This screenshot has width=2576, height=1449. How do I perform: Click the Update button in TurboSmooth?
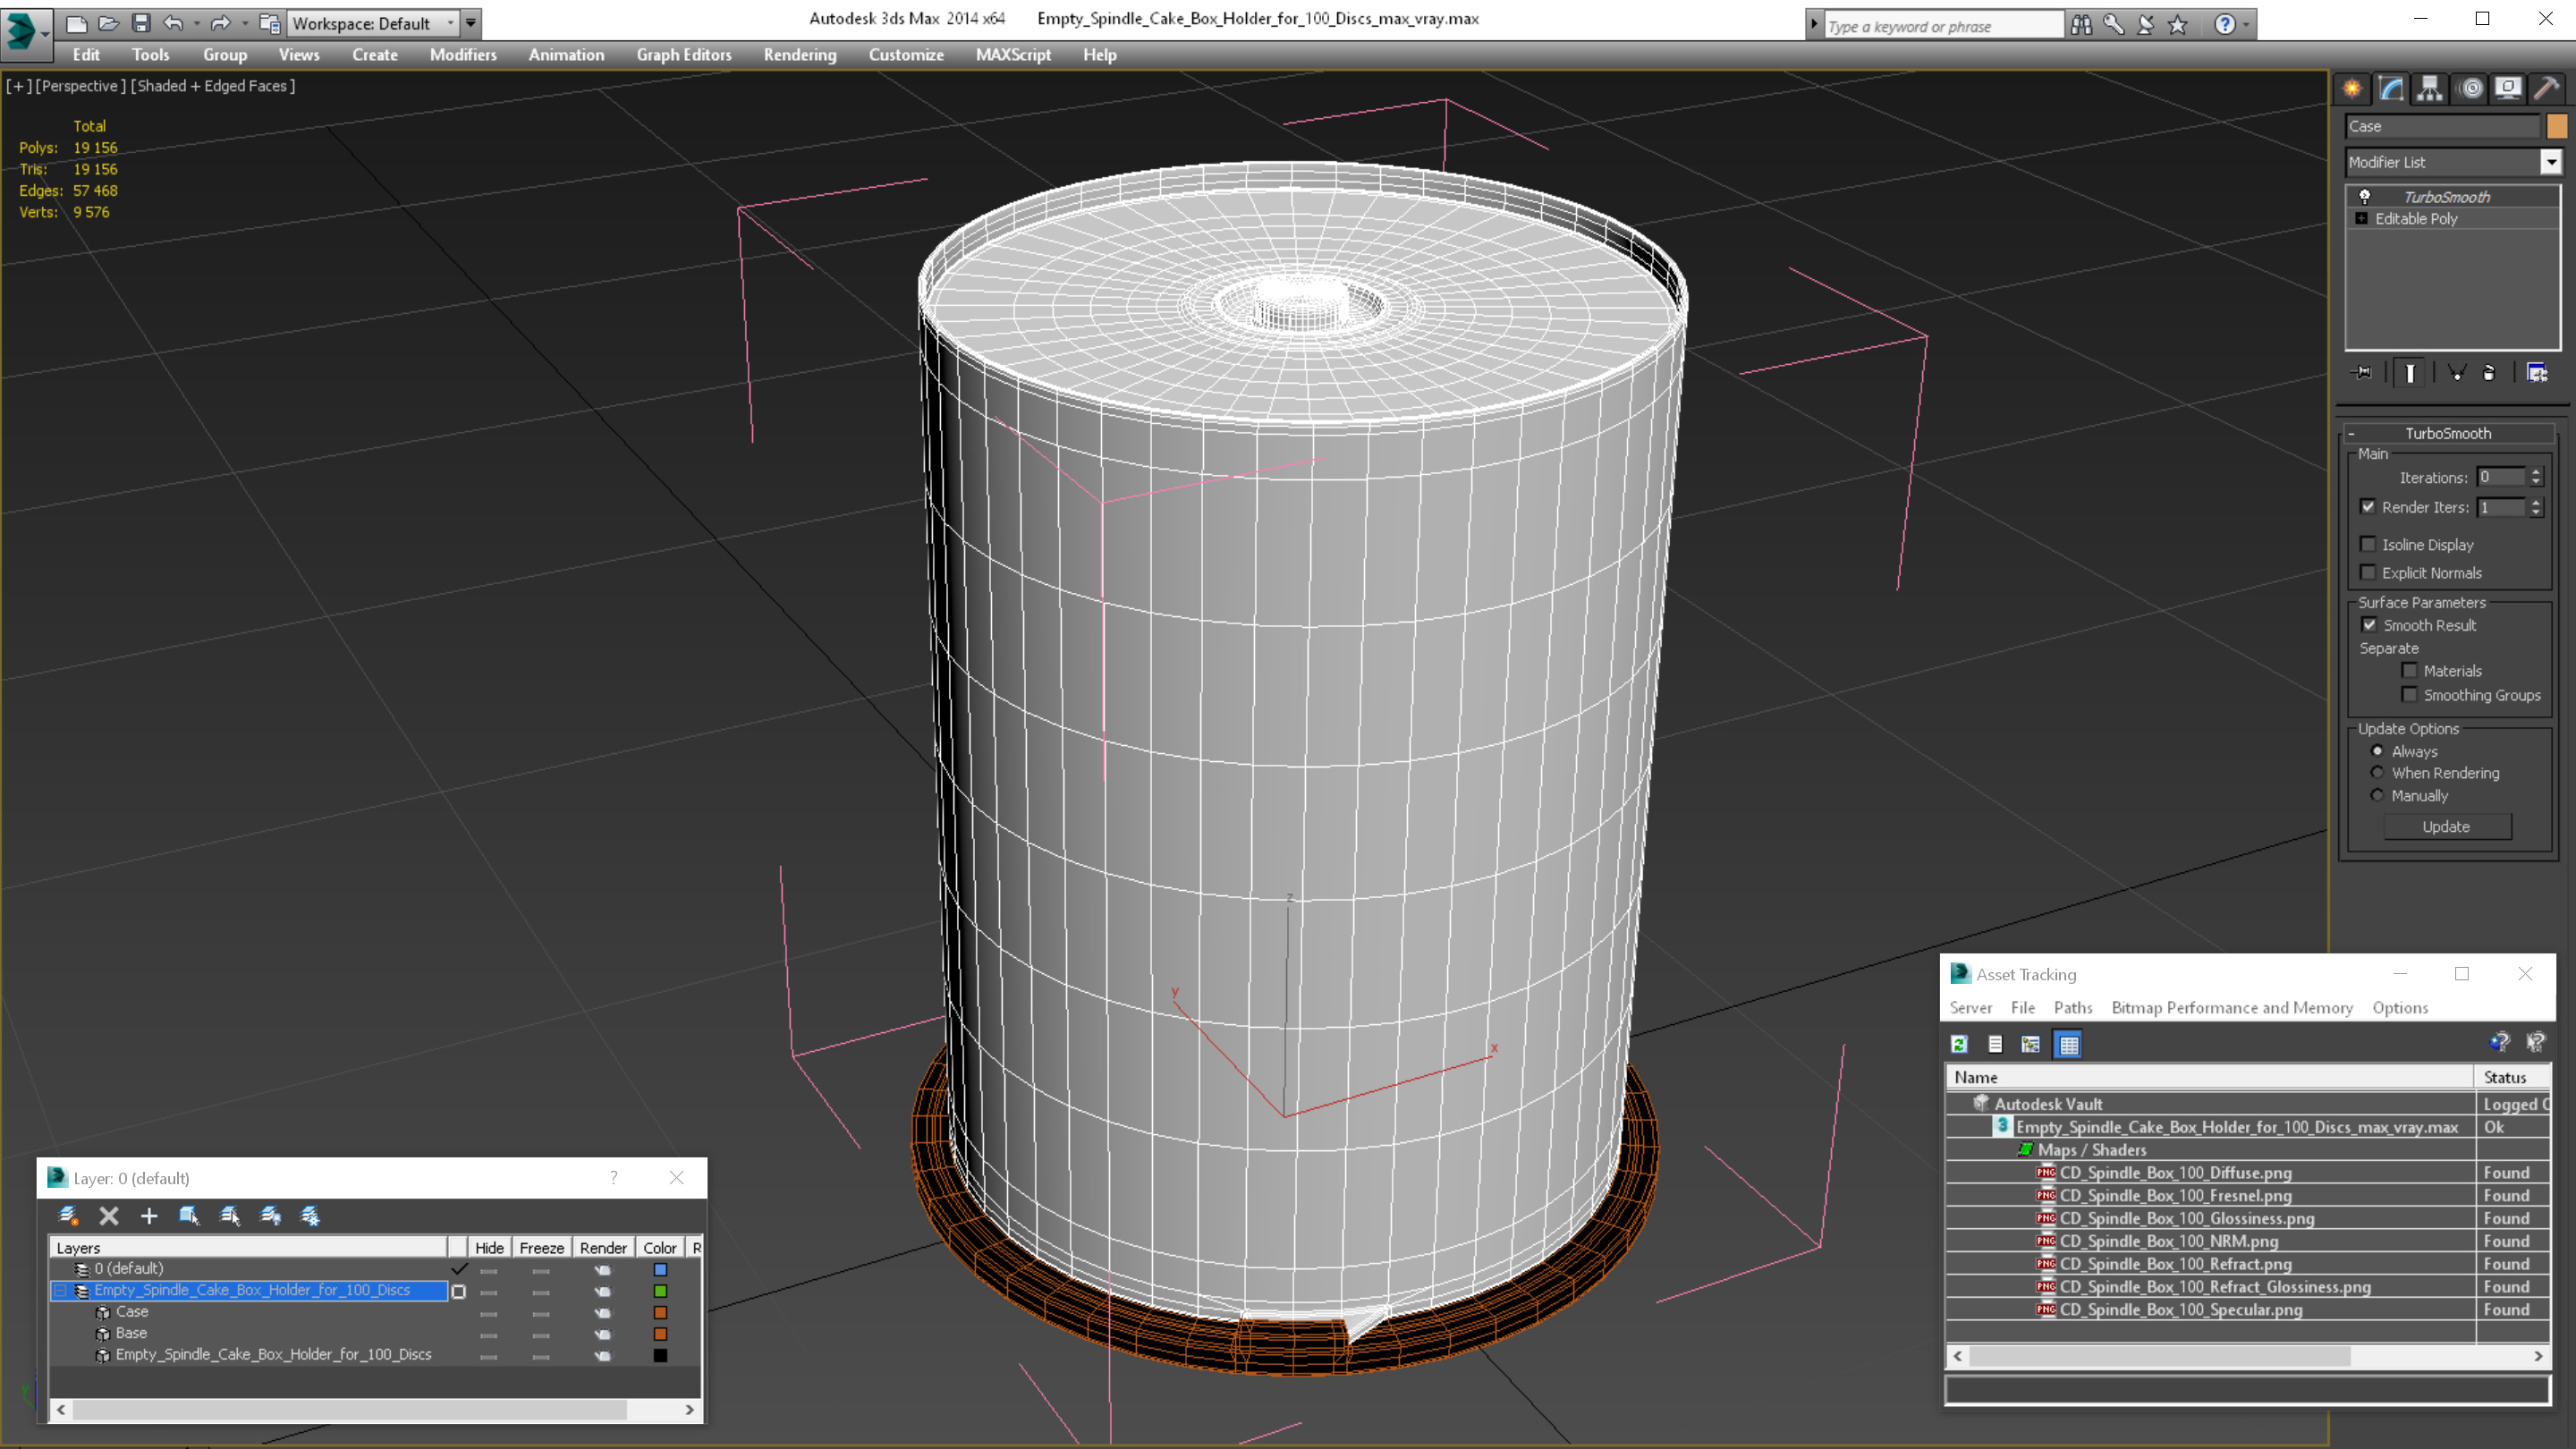coord(2447,826)
